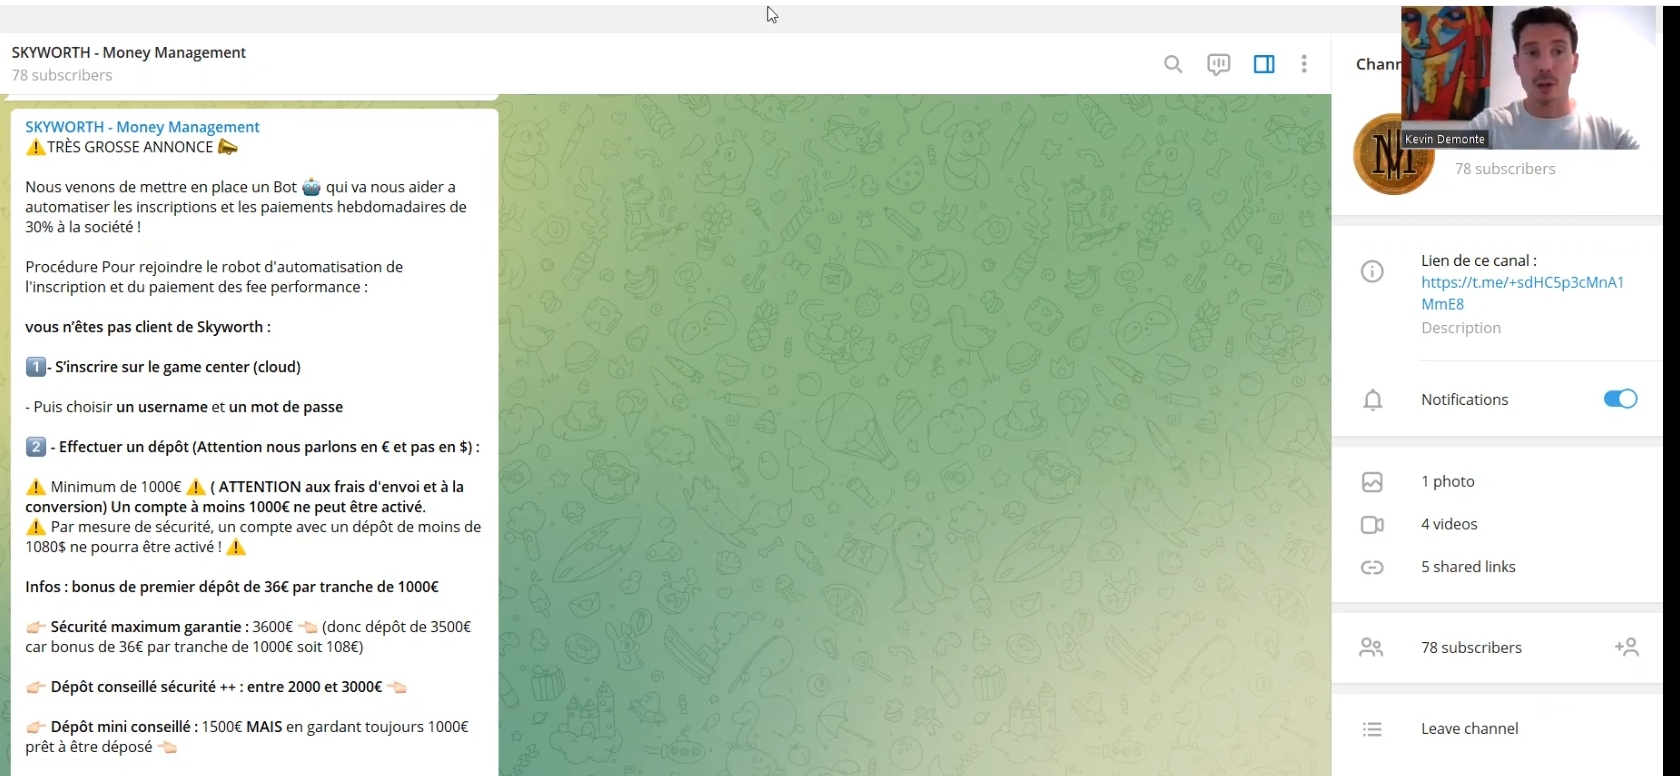Viewport: 1680px width, 776px height.
Task: Open the t.me channel invite link
Action: [x=1522, y=293]
